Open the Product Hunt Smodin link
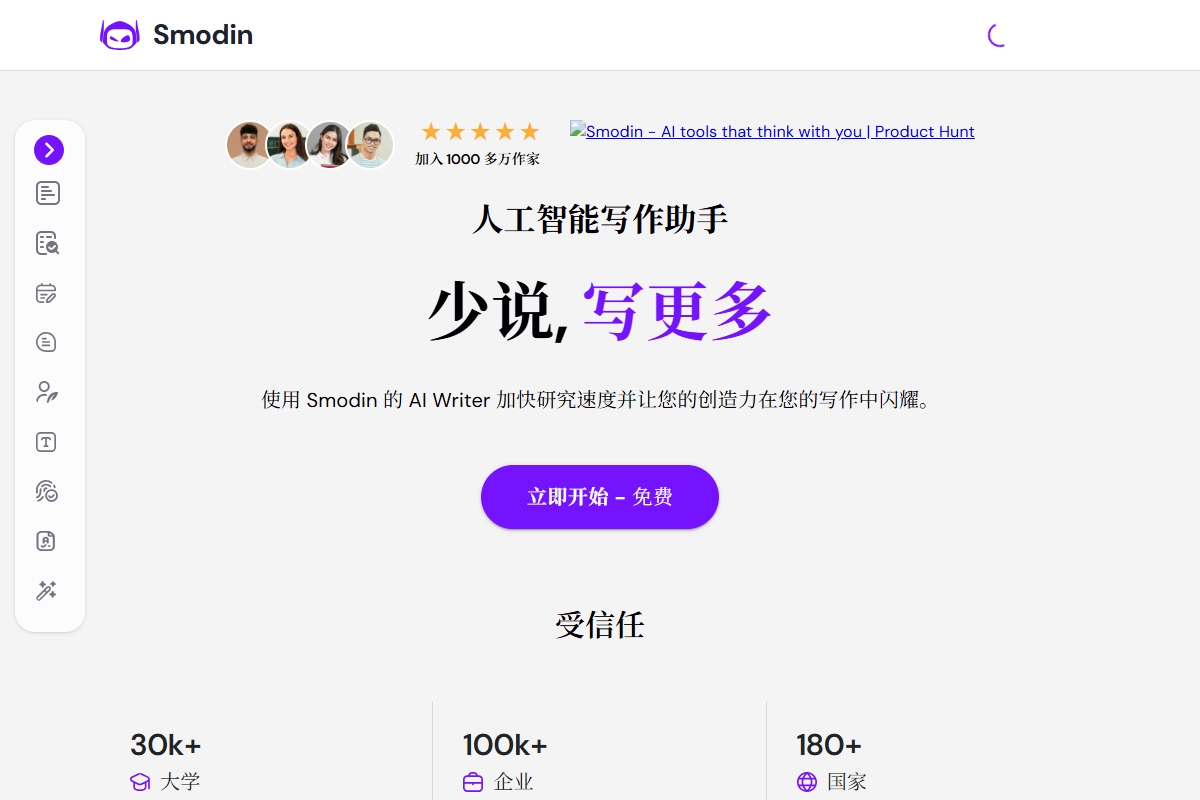1200x800 pixels. [772, 131]
